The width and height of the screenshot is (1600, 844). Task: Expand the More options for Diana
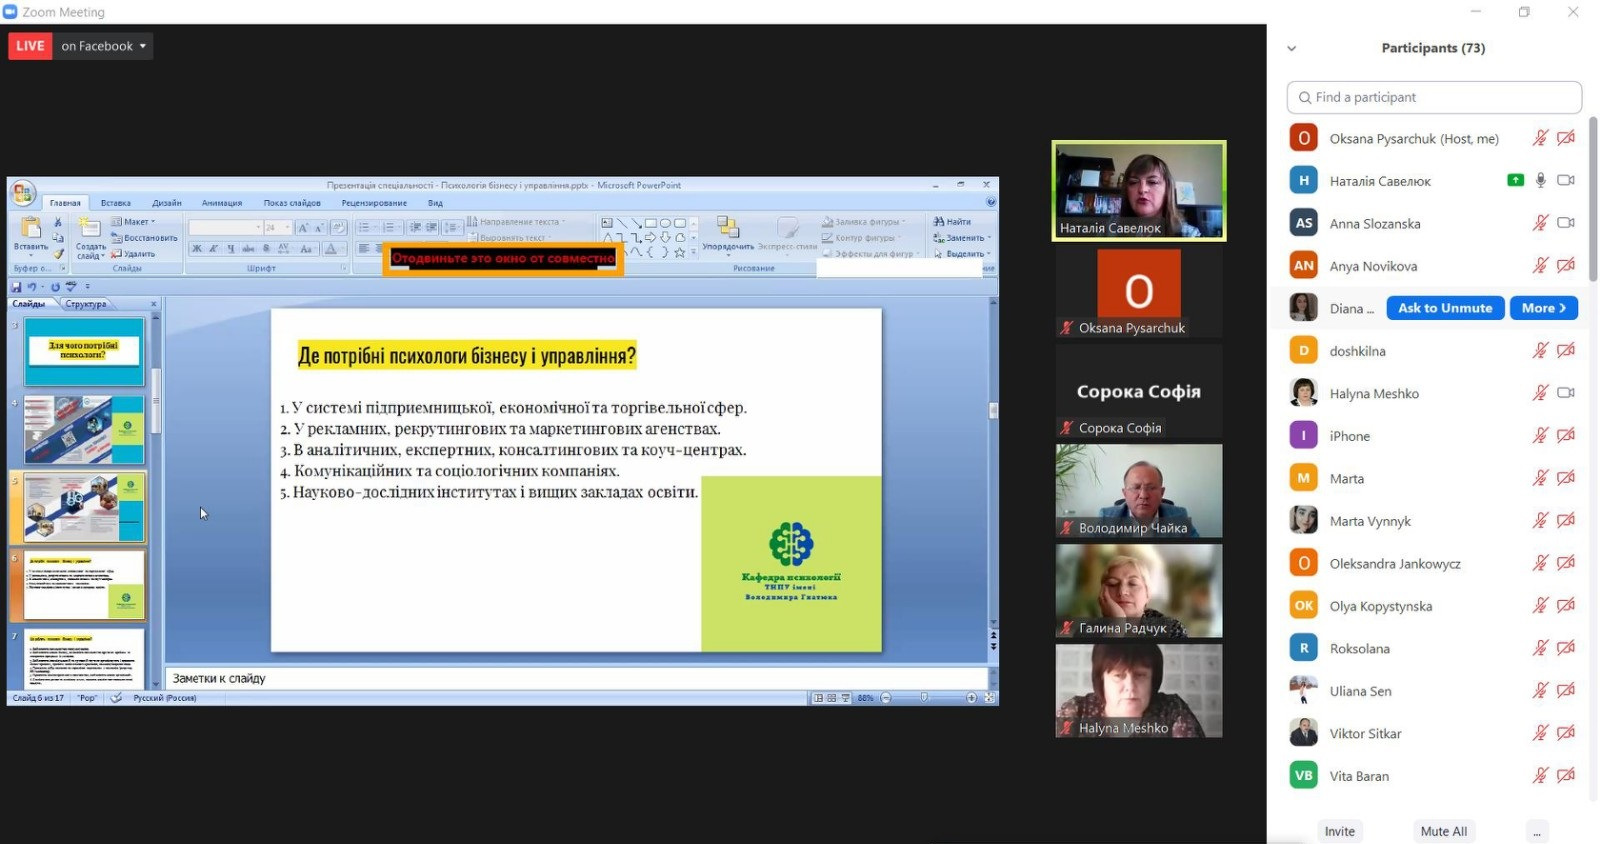point(1543,308)
